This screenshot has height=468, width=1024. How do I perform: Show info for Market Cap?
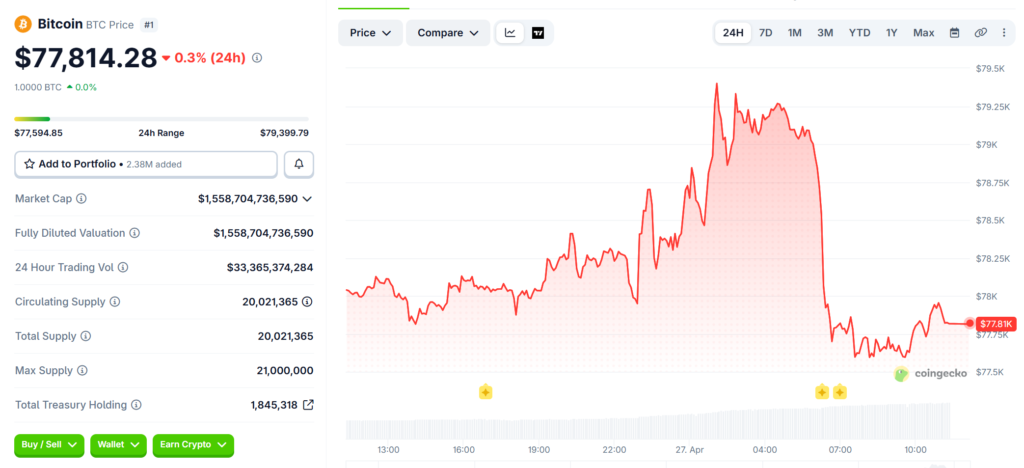[82, 199]
